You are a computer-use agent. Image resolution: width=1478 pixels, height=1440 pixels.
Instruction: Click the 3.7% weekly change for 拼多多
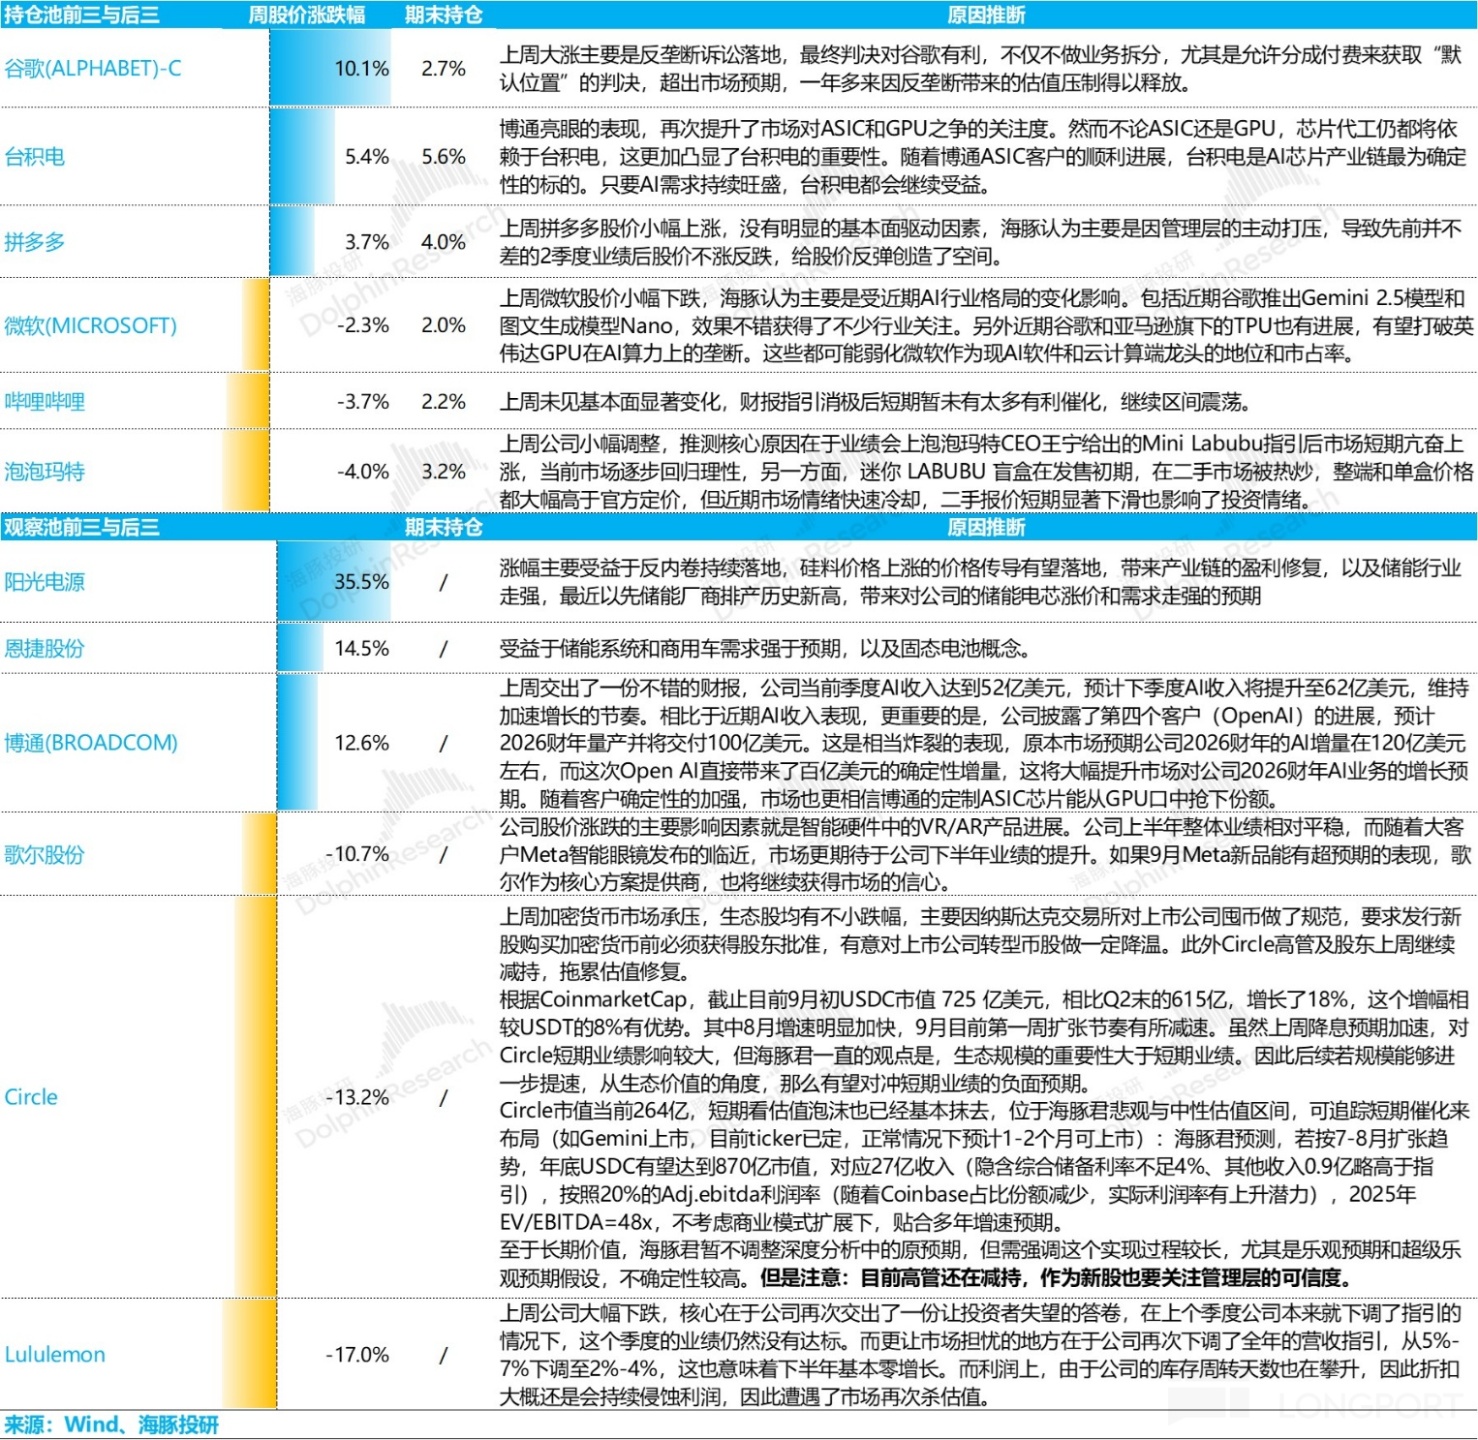click(367, 242)
